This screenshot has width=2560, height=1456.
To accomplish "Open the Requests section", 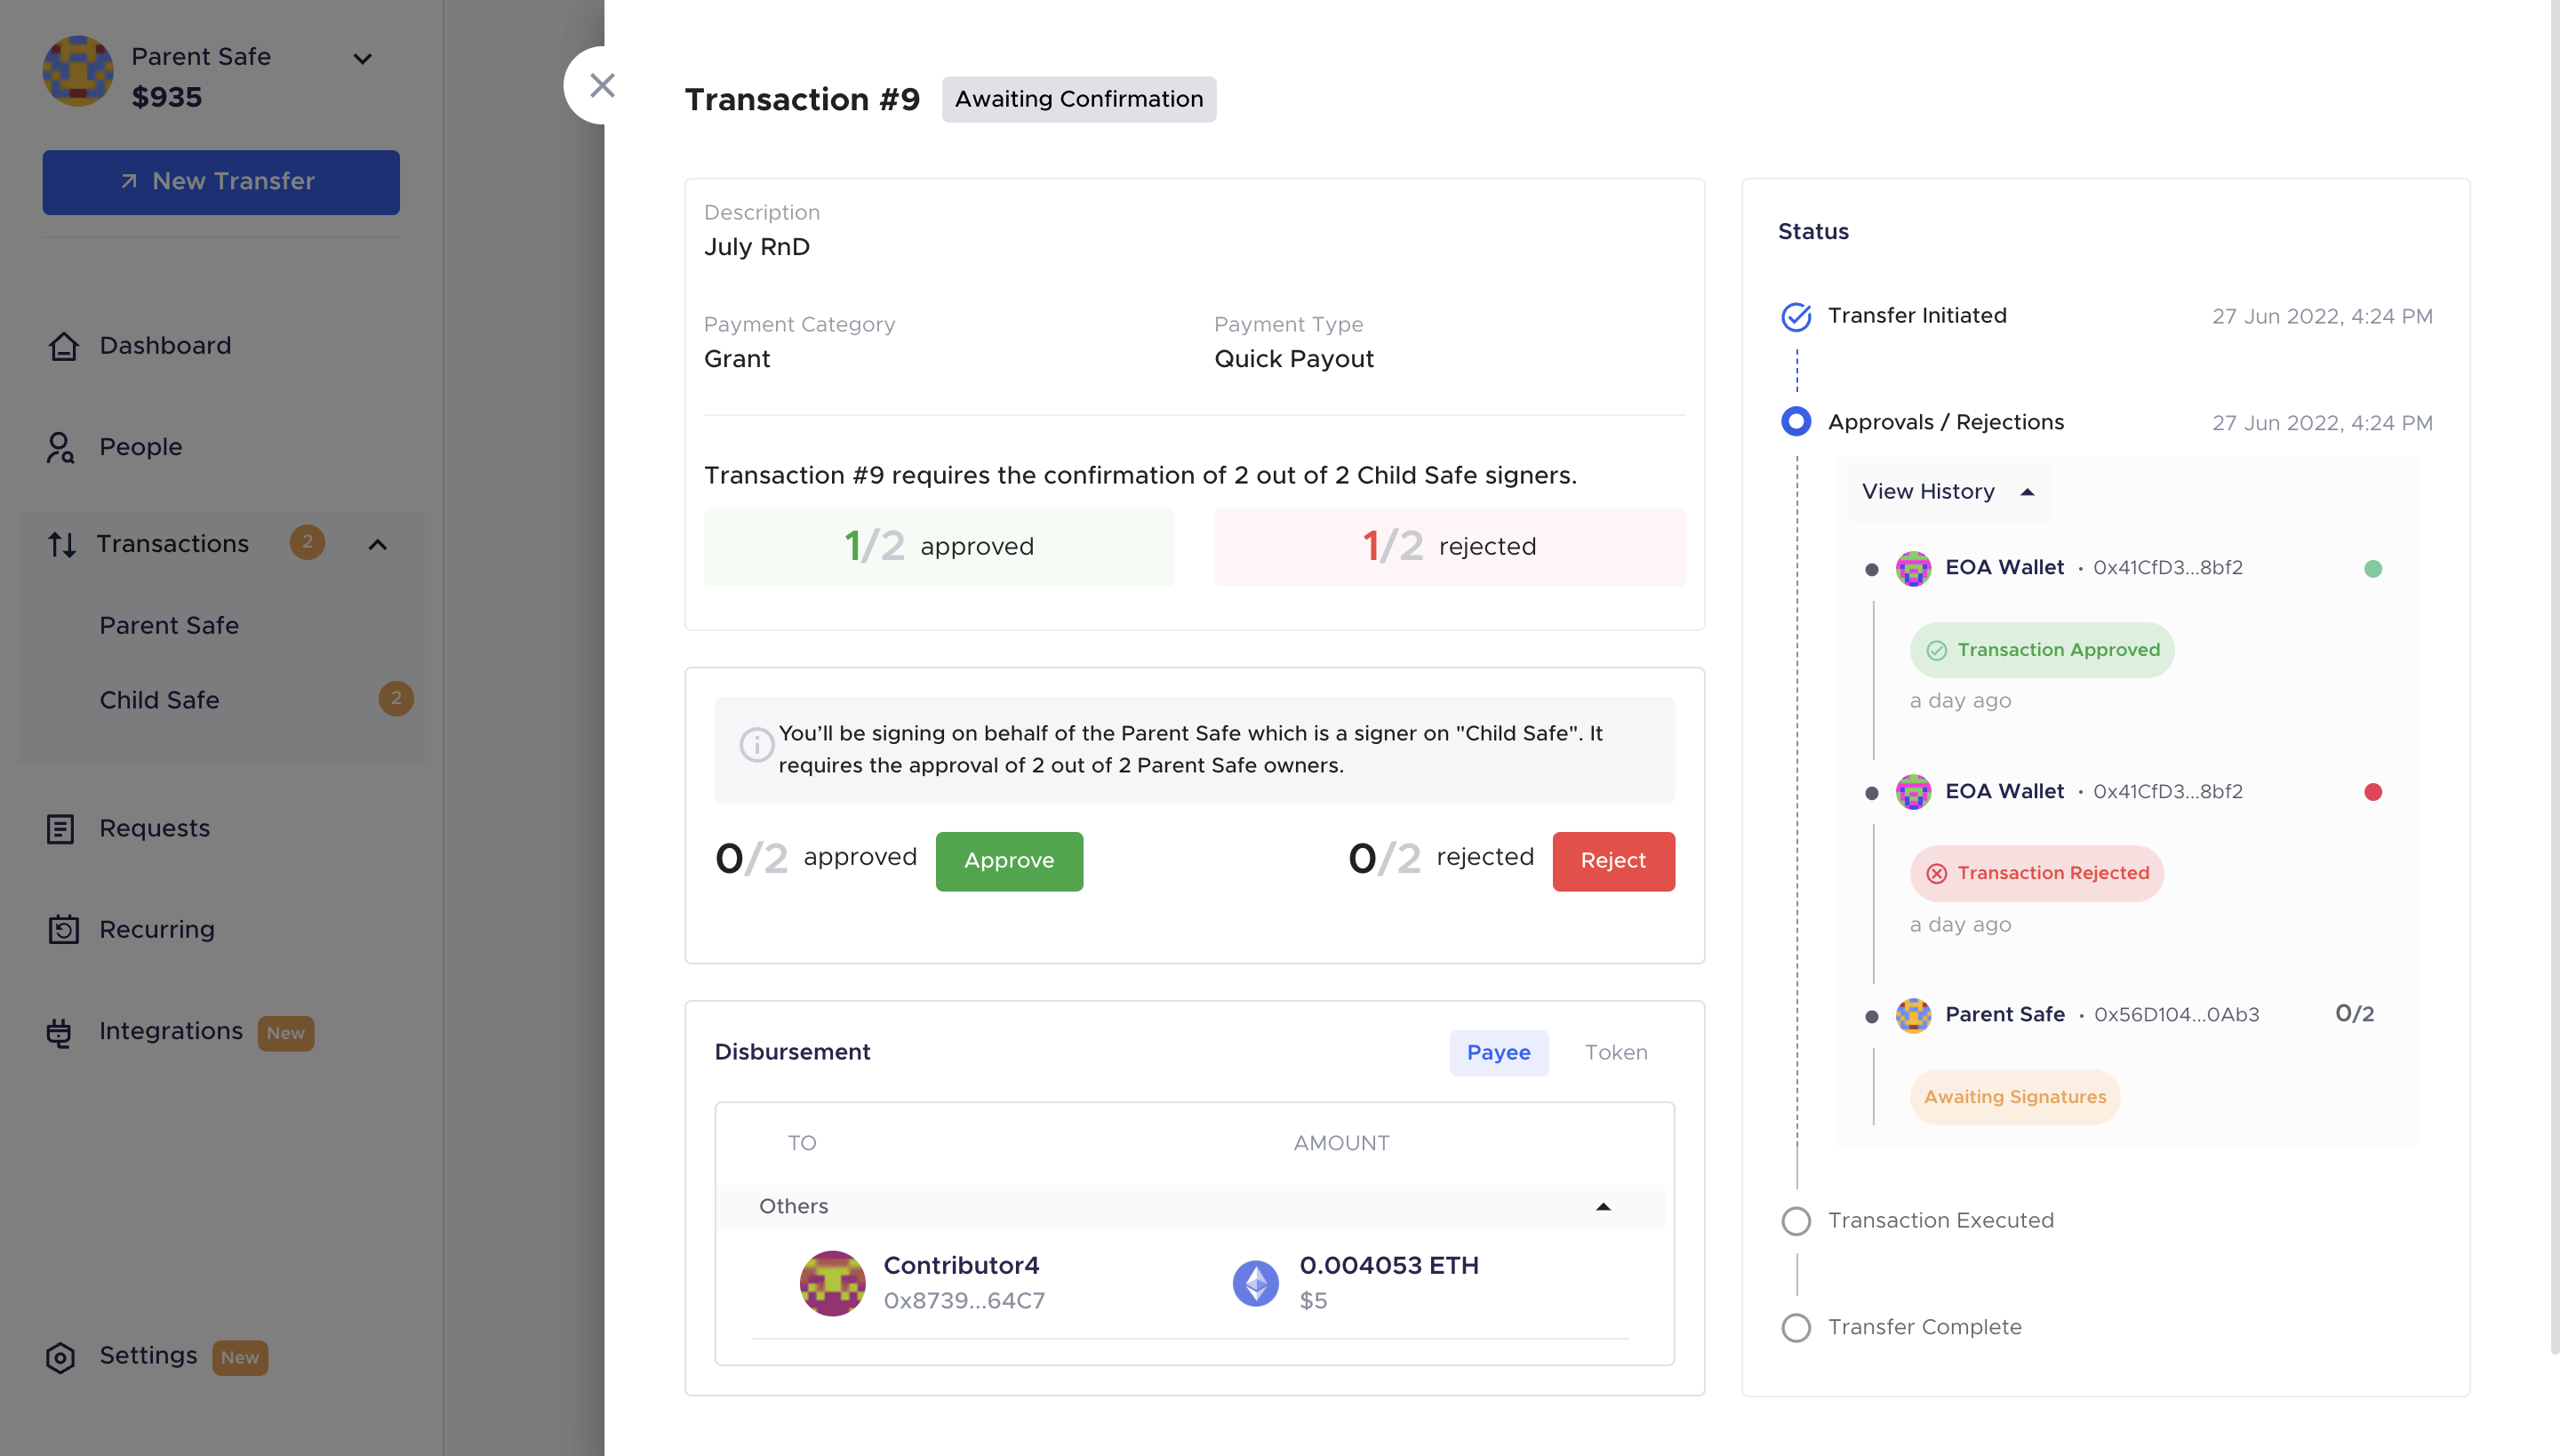I will (154, 829).
